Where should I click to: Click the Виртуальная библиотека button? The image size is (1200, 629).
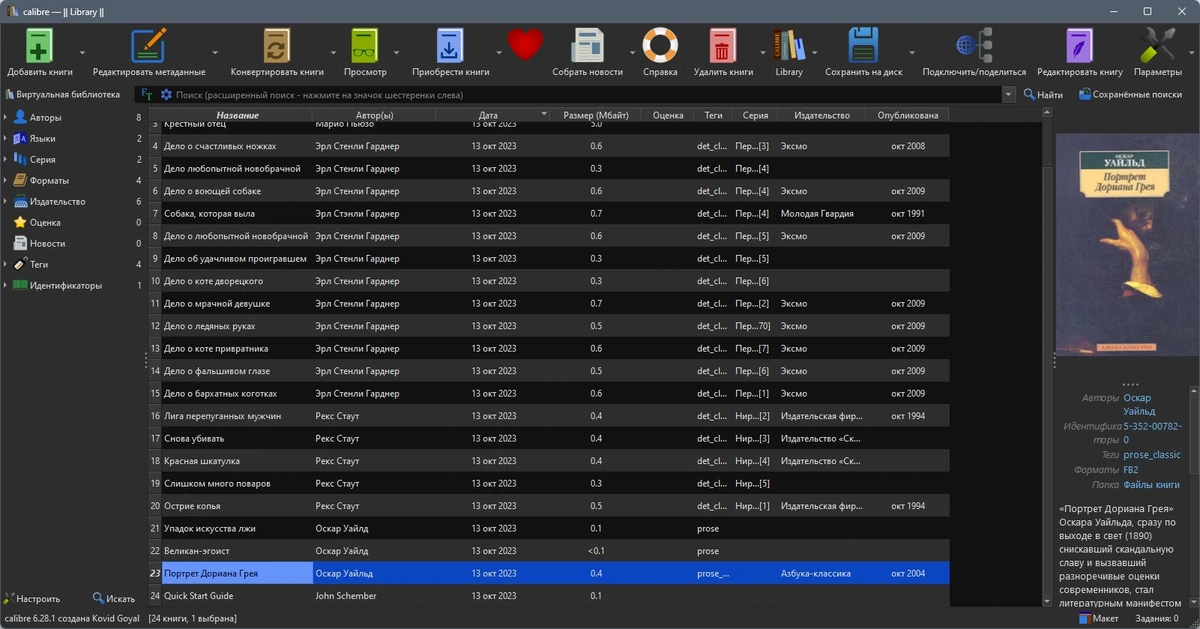pyautogui.click(x=63, y=95)
